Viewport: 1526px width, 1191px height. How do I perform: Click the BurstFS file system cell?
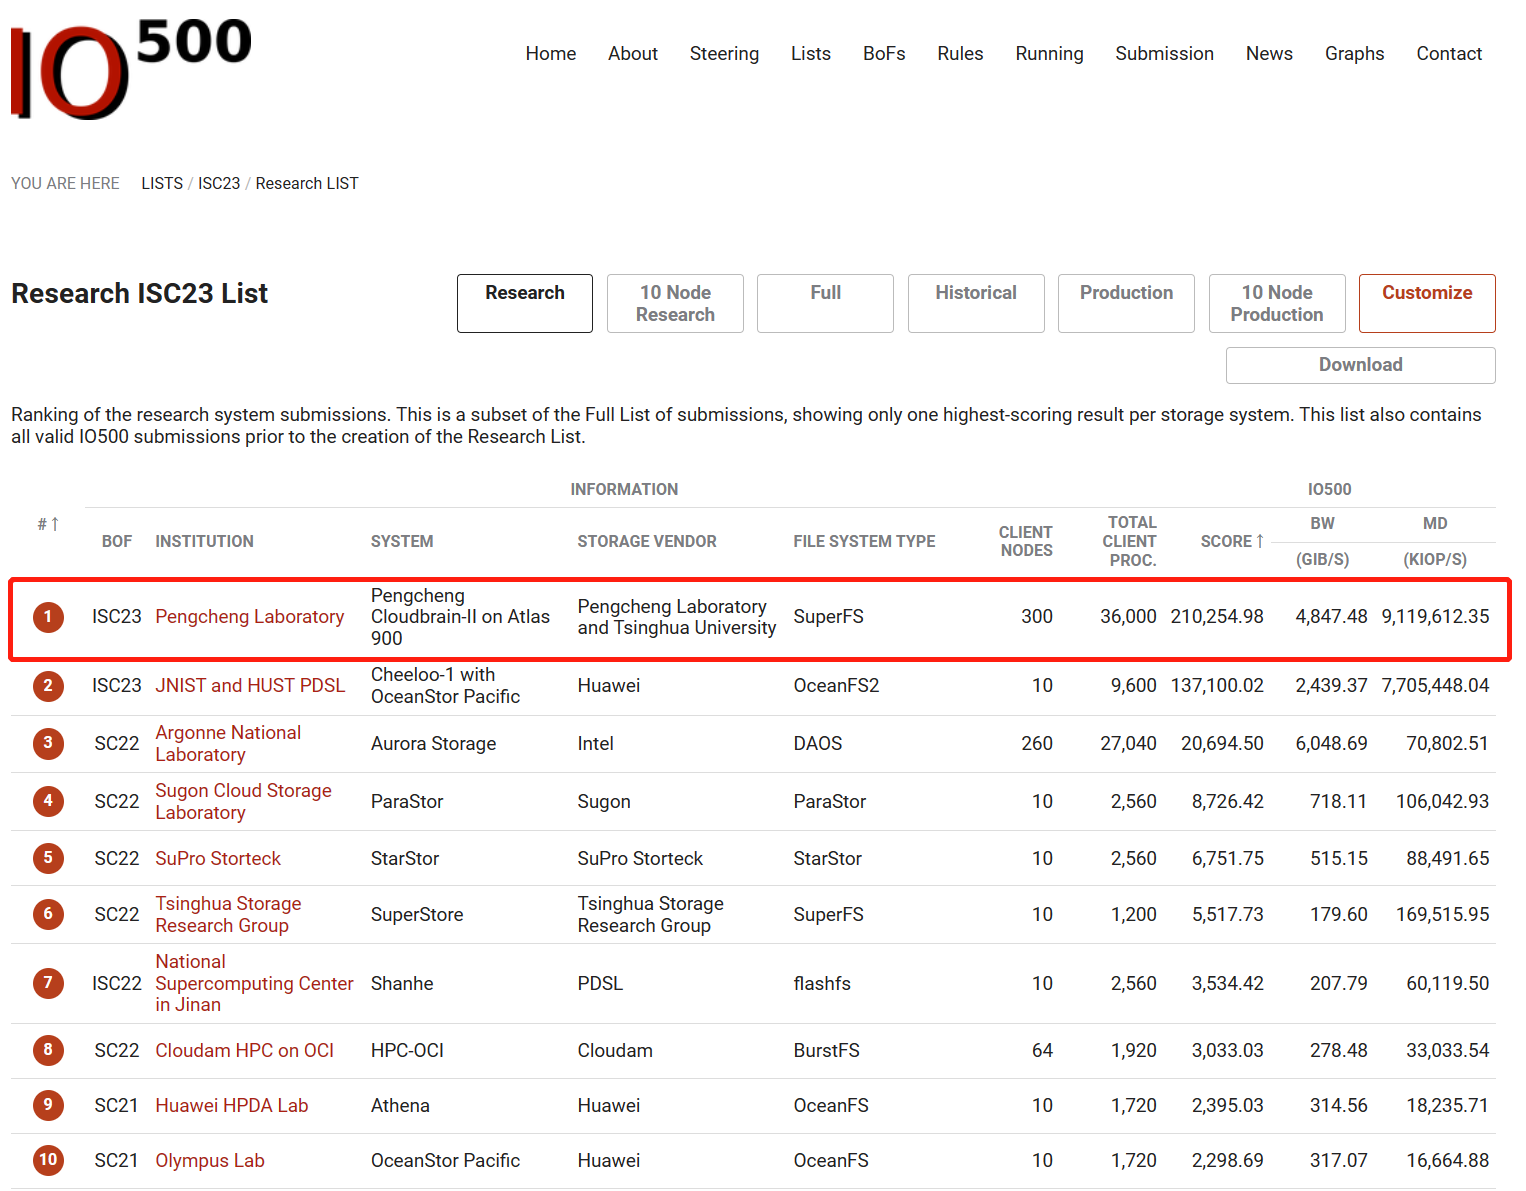827,1051
